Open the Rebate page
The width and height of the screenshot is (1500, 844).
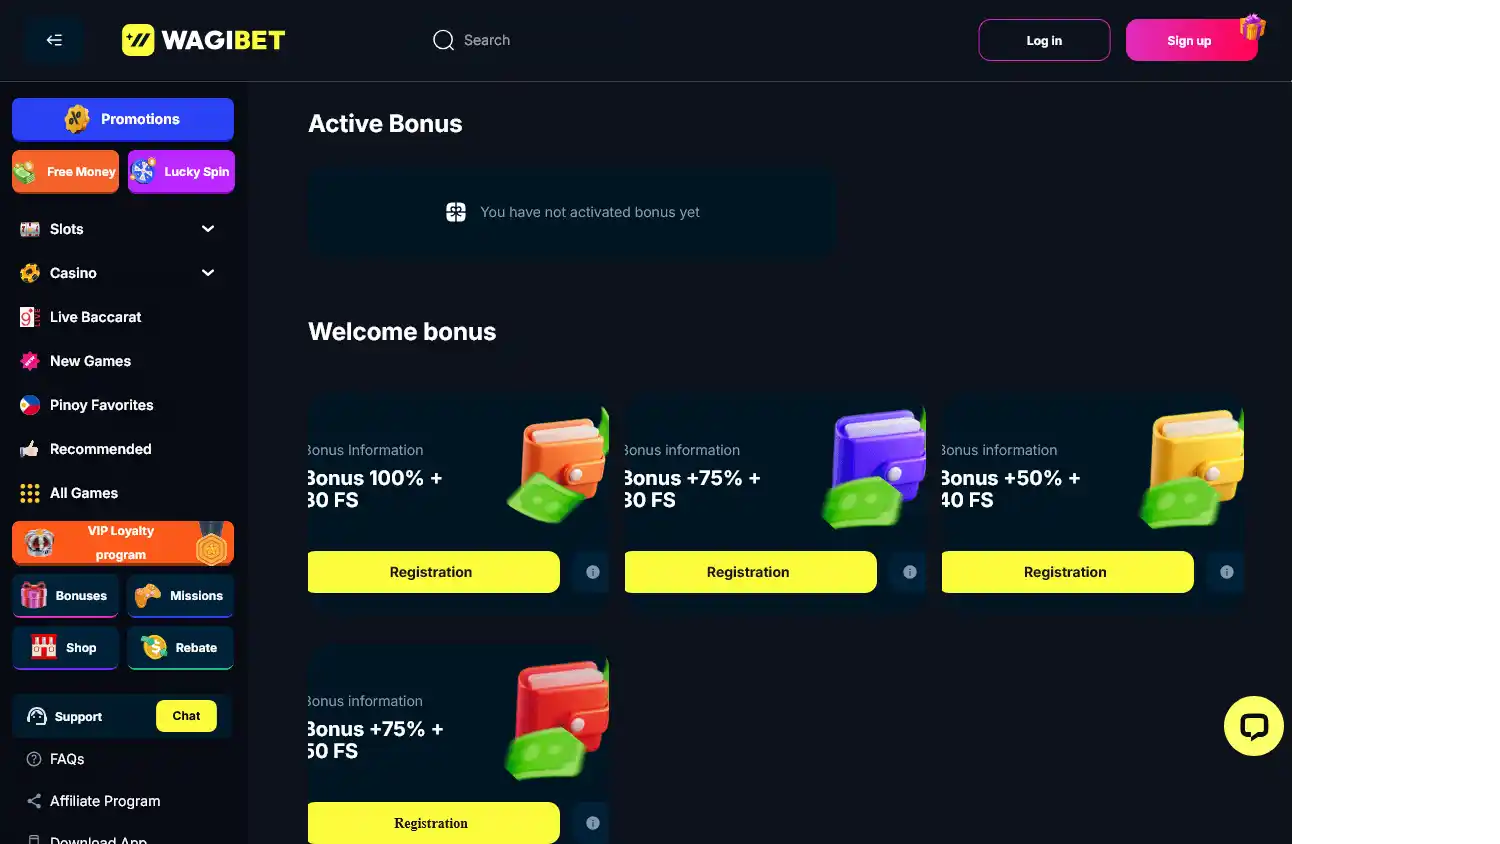pos(180,647)
